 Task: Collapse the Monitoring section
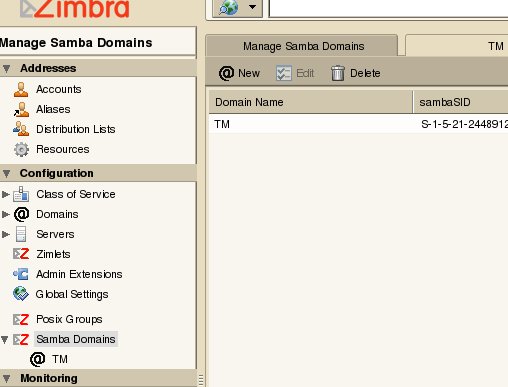7,379
